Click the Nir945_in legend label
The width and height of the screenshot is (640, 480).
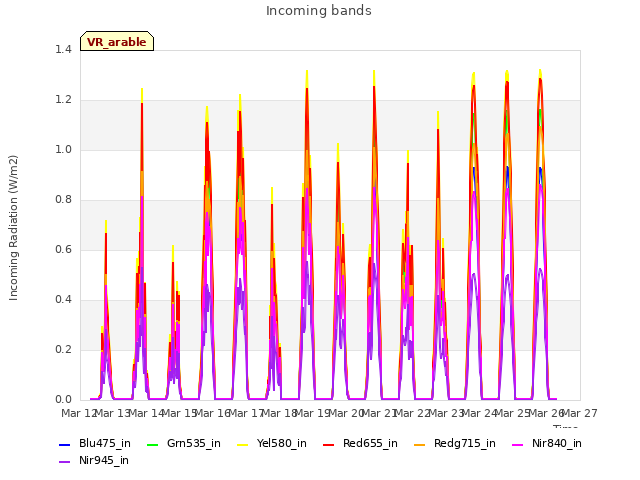pyautogui.click(x=104, y=461)
